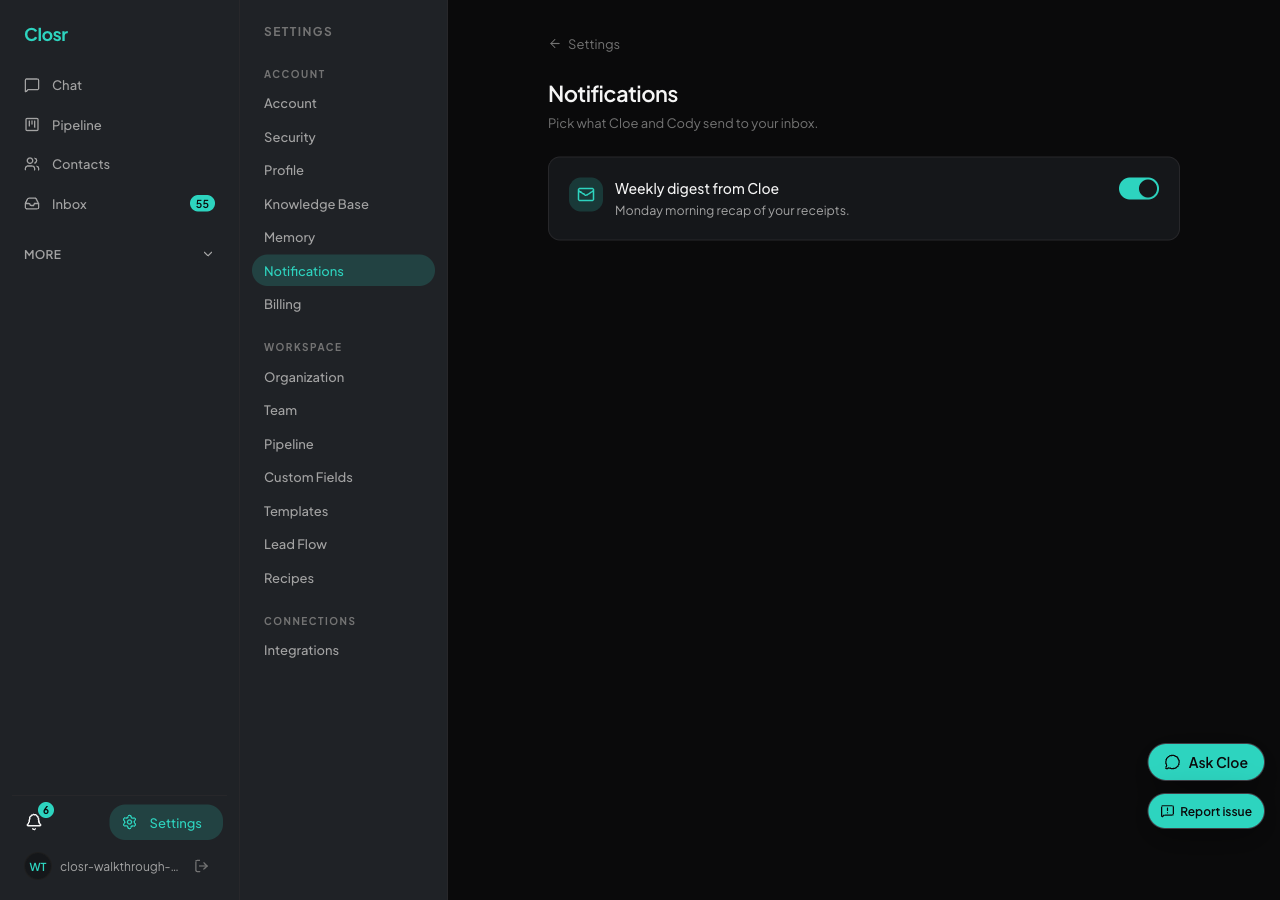Screen dimensions: 1280x900
Task: Open Profile settings page
Action: (x=343, y=170)
